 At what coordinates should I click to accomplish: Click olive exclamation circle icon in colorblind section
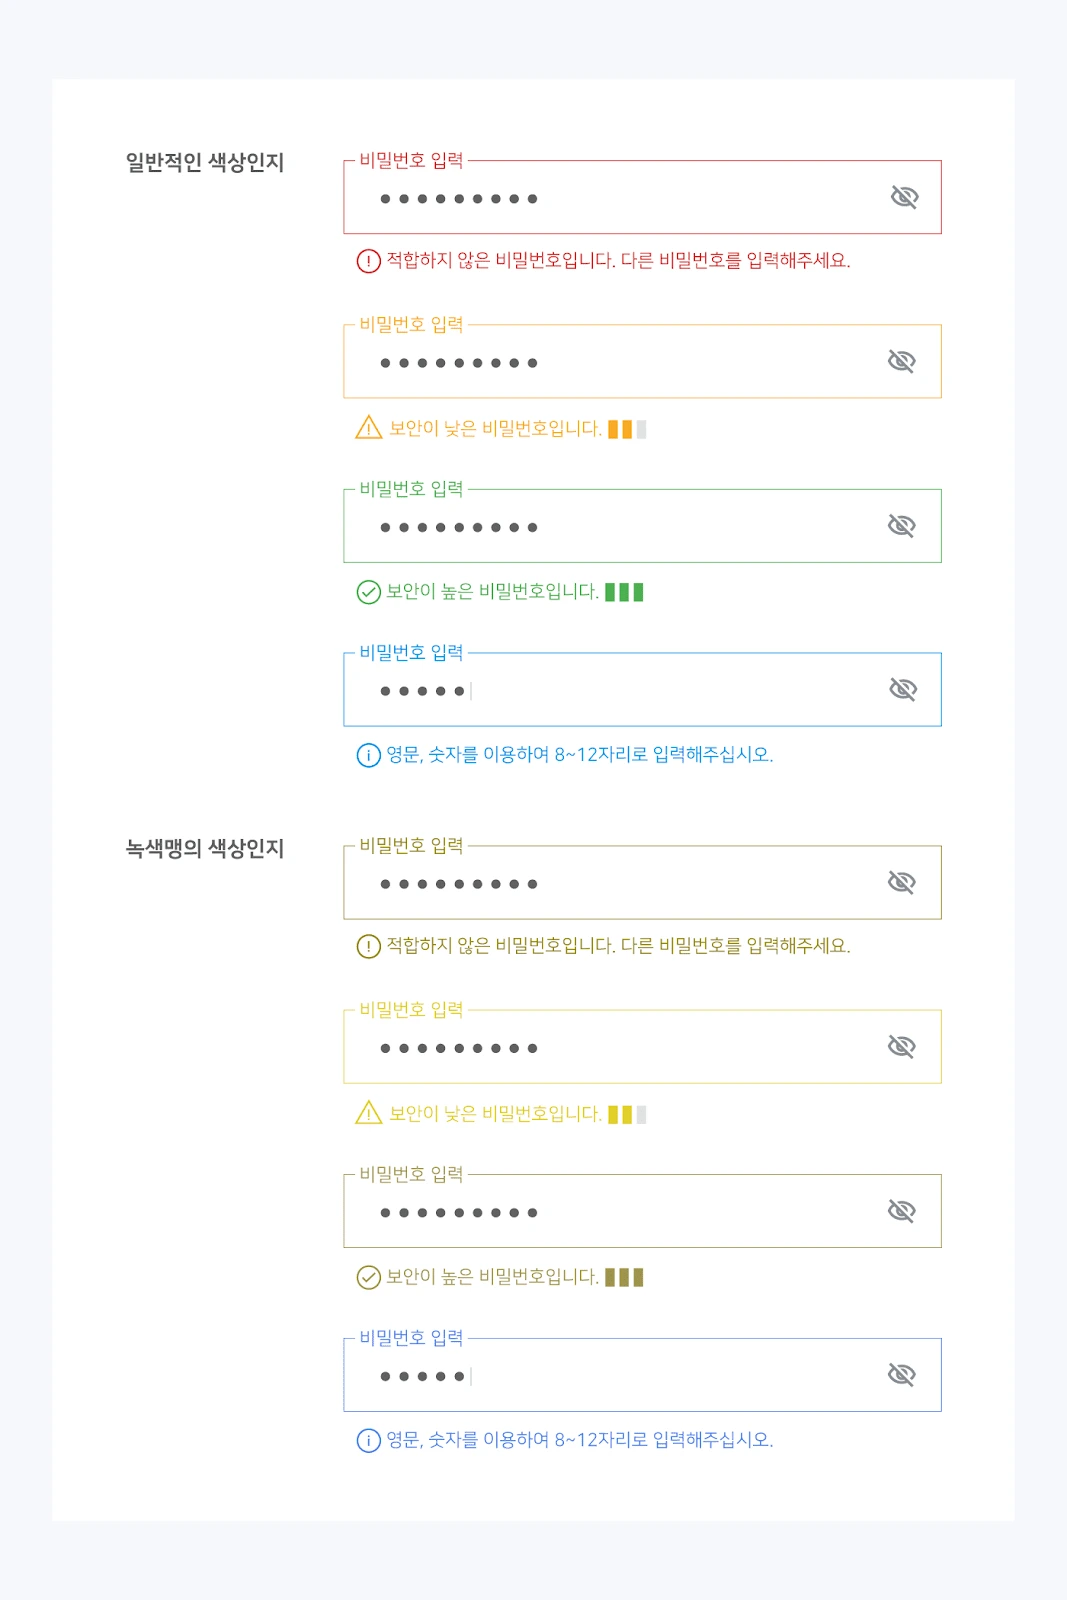pyautogui.click(x=368, y=946)
